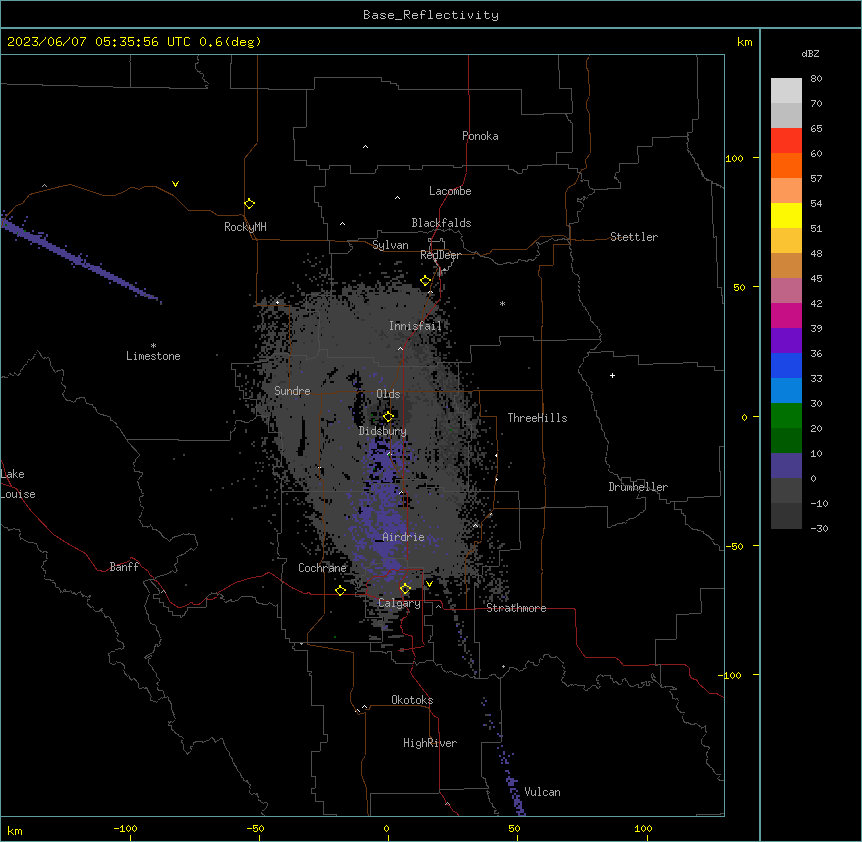
Task: Click the blue 36 dBZ legend swatch
Action: point(786,365)
